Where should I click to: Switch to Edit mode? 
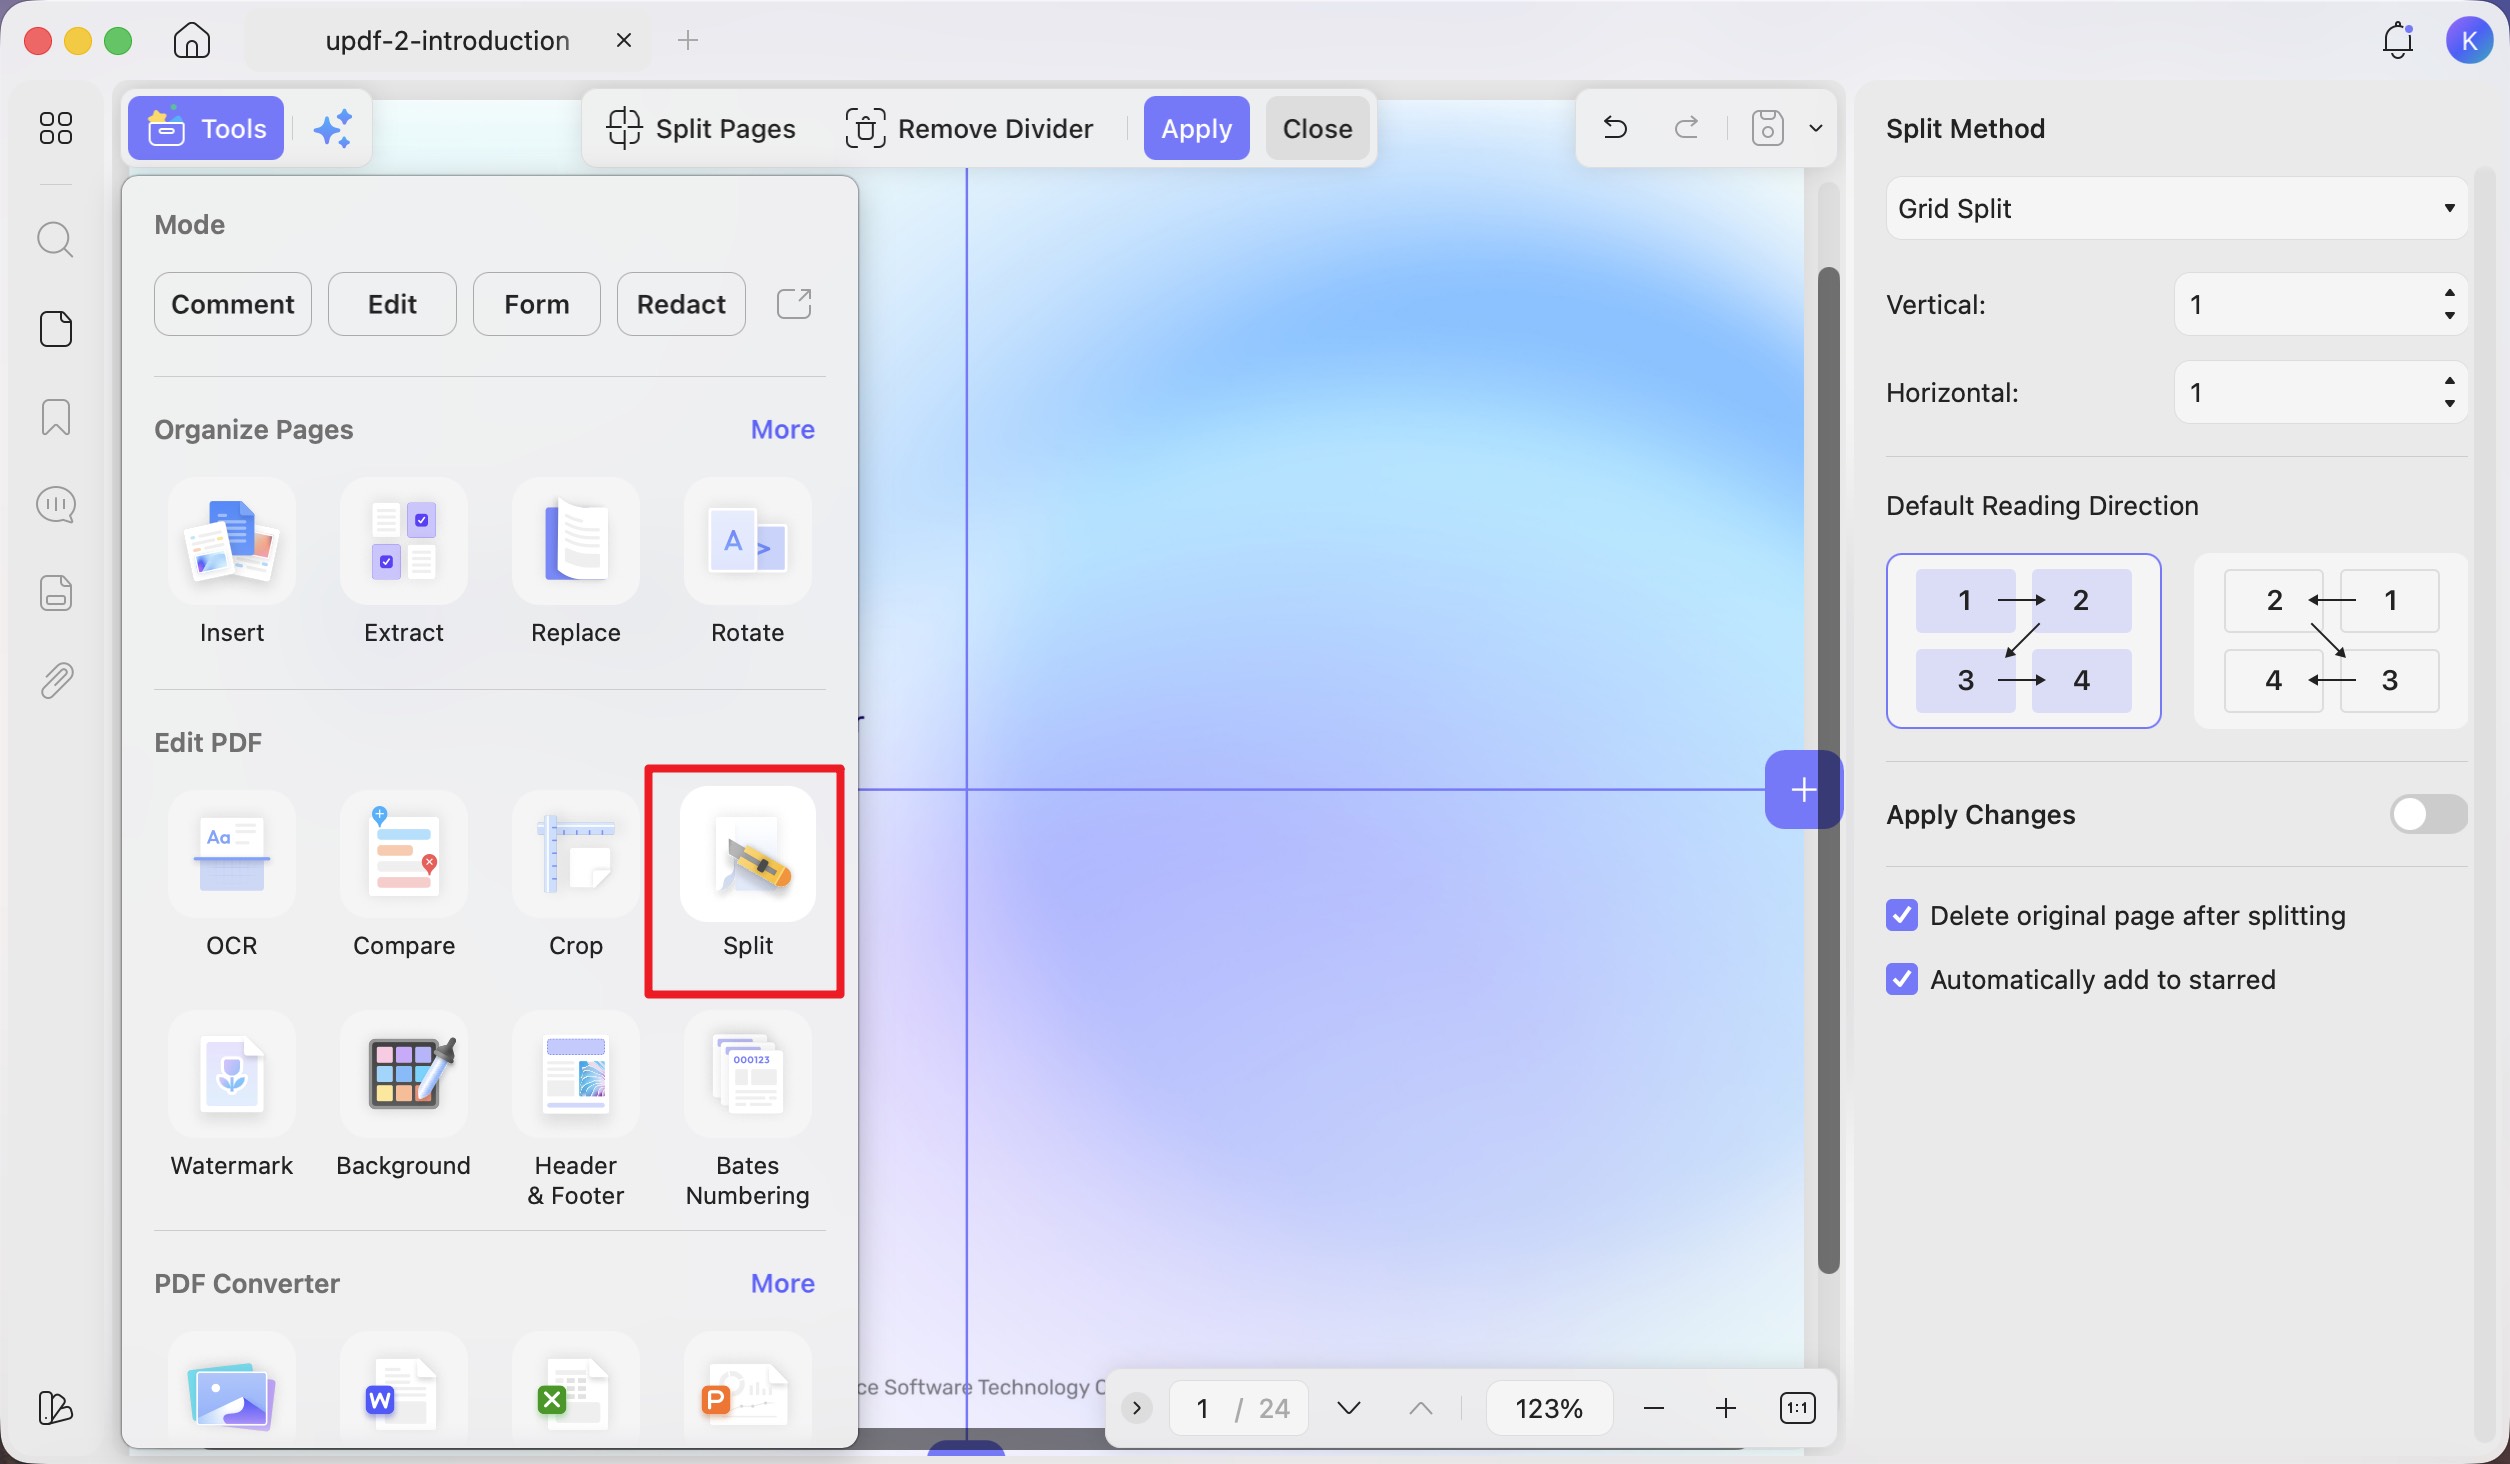(x=392, y=304)
